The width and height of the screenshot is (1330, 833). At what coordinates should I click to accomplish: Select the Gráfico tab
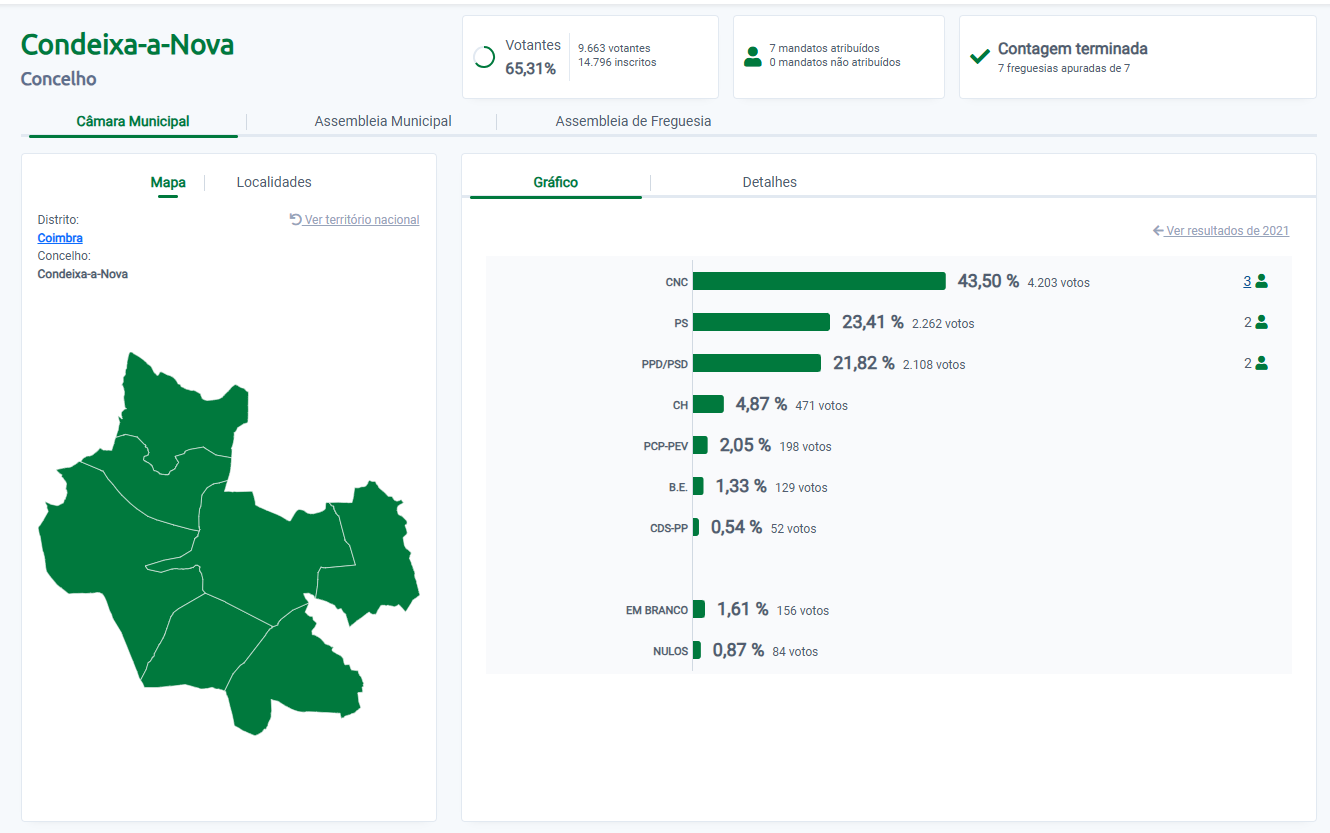pos(555,182)
